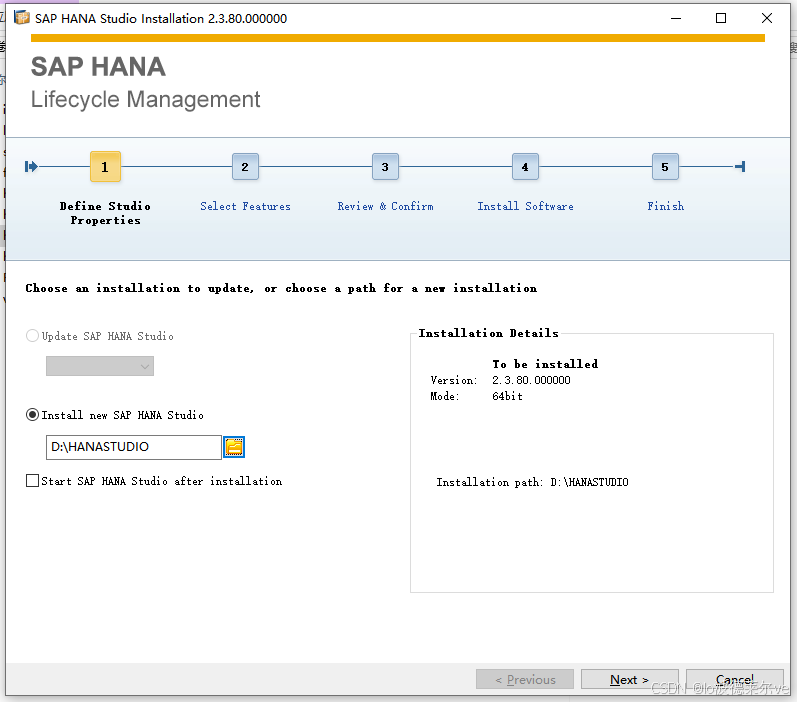The image size is (797, 702).
Task: Select step 3 numbered box
Action: 385,167
